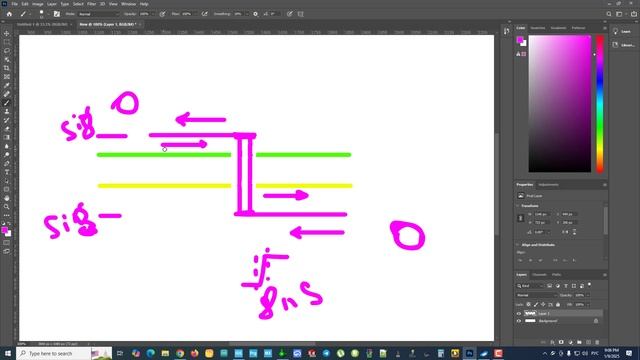Create a new layer group folder icon
640x360 pixels.
click(579, 342)
